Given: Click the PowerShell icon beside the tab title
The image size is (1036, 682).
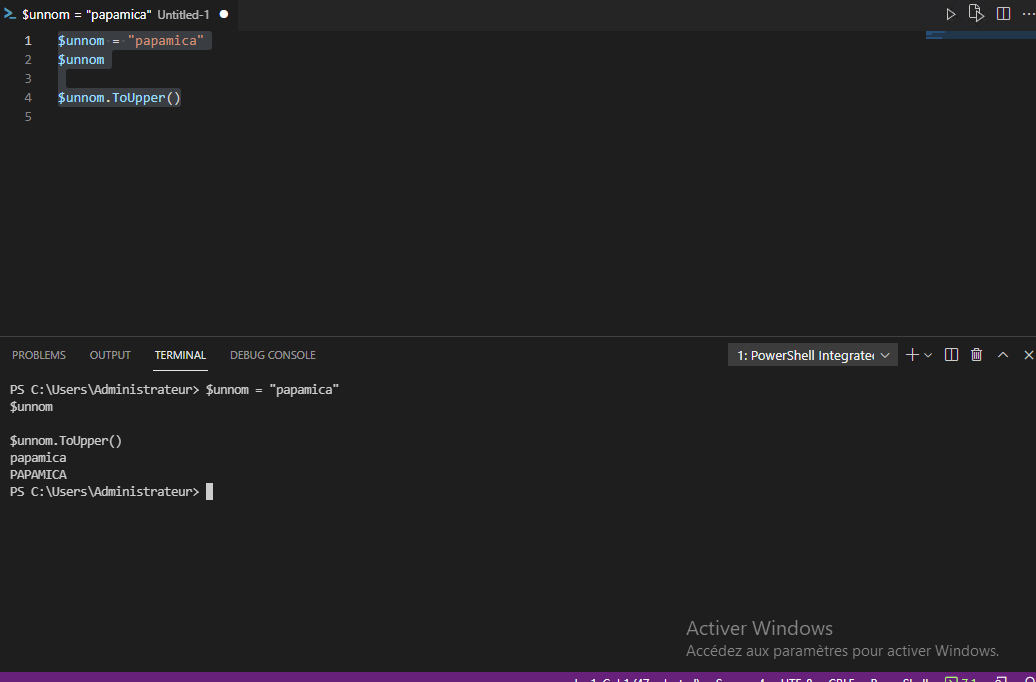Looking at the screenshot, I should click(x=10, y=13).
